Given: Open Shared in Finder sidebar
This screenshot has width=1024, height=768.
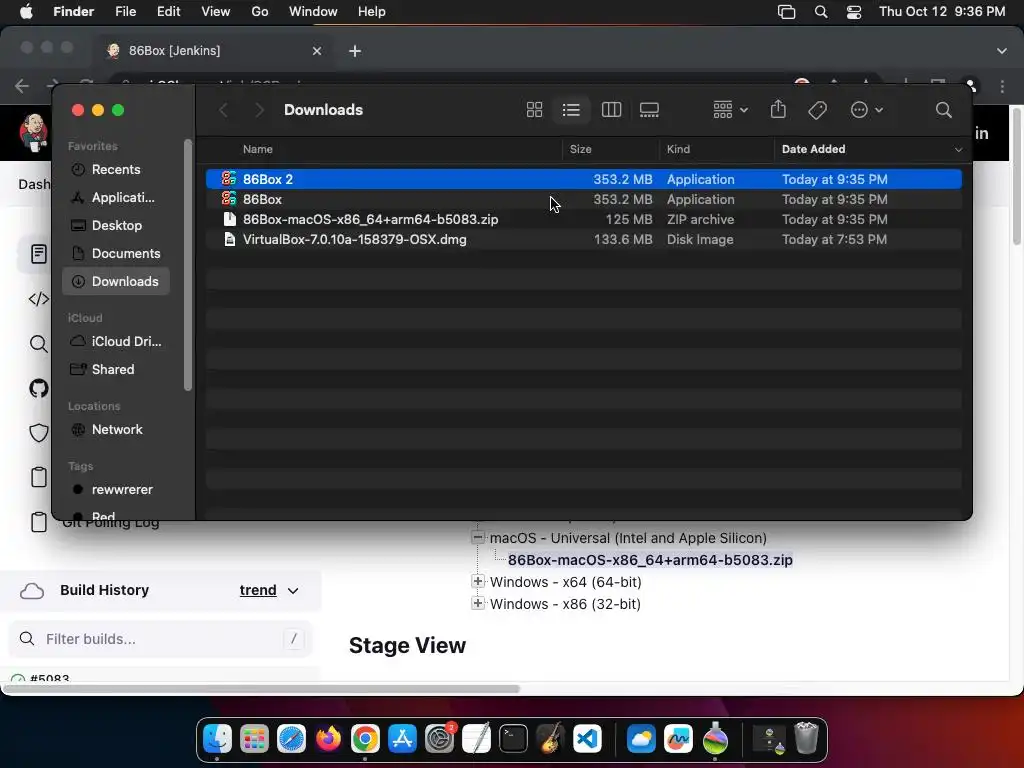Looking at the screenshot, I should coord(116,370).
